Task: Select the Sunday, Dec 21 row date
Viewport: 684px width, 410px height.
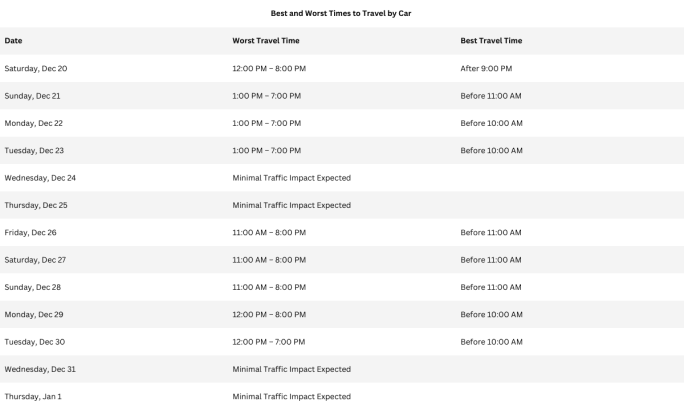Action: 32,96
